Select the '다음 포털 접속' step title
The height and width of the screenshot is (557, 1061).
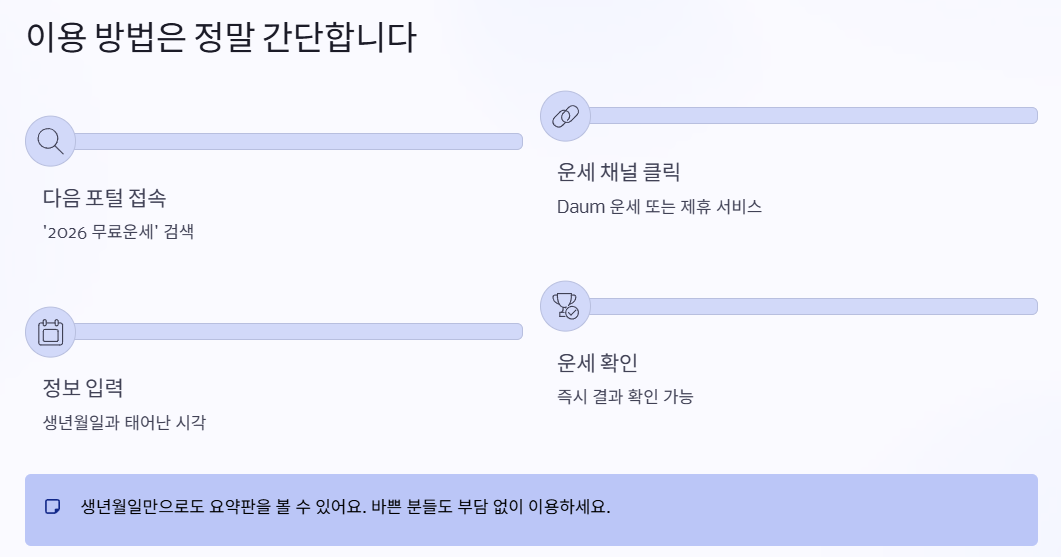(104, 198)
